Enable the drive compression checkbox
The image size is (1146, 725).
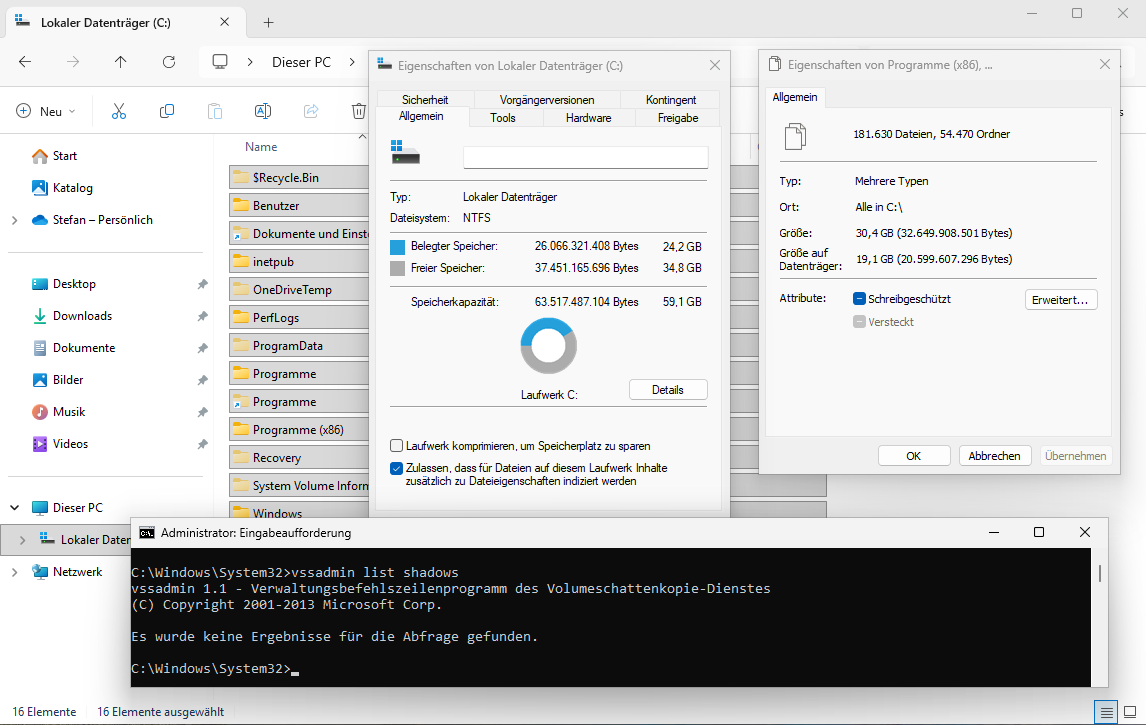tap(397, 446)
